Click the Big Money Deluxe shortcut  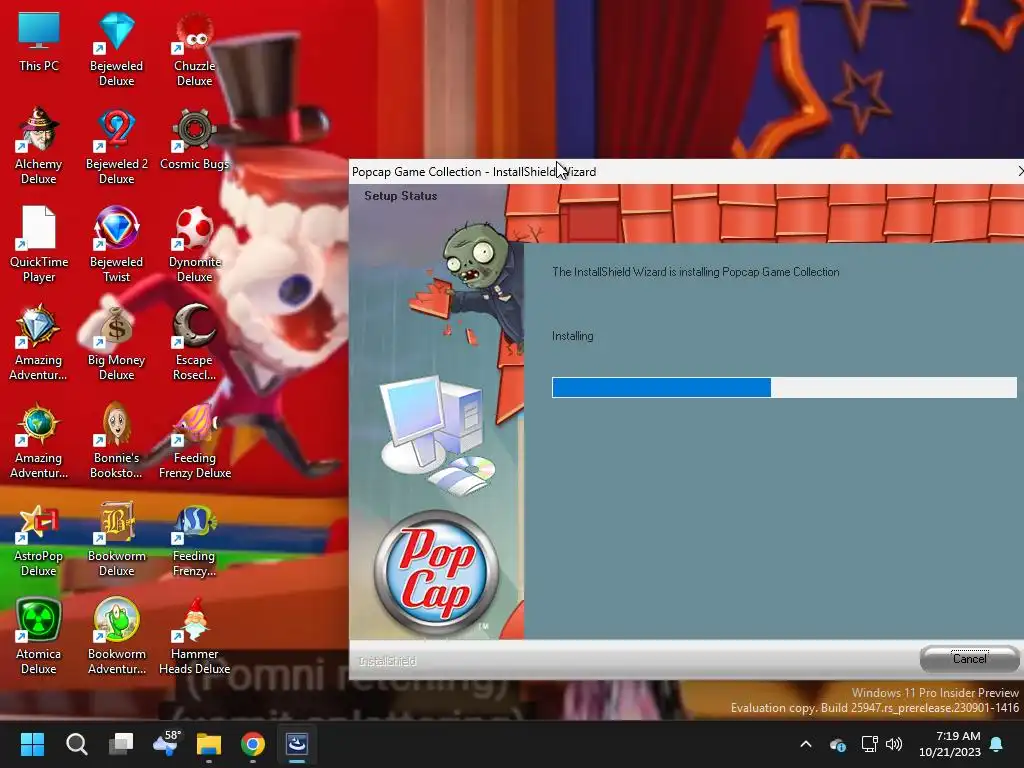tap(116, 344)
